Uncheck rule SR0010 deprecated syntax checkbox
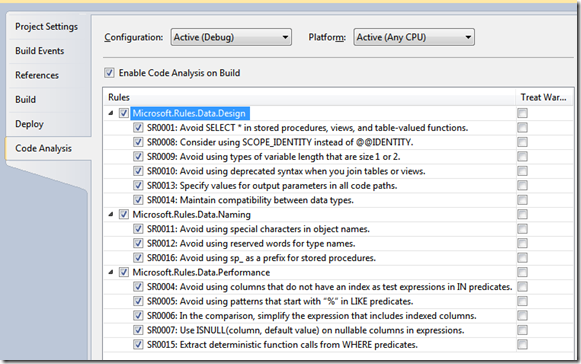Screen dimensions: 581x364 pyautogui.click(x=138, y=171)
